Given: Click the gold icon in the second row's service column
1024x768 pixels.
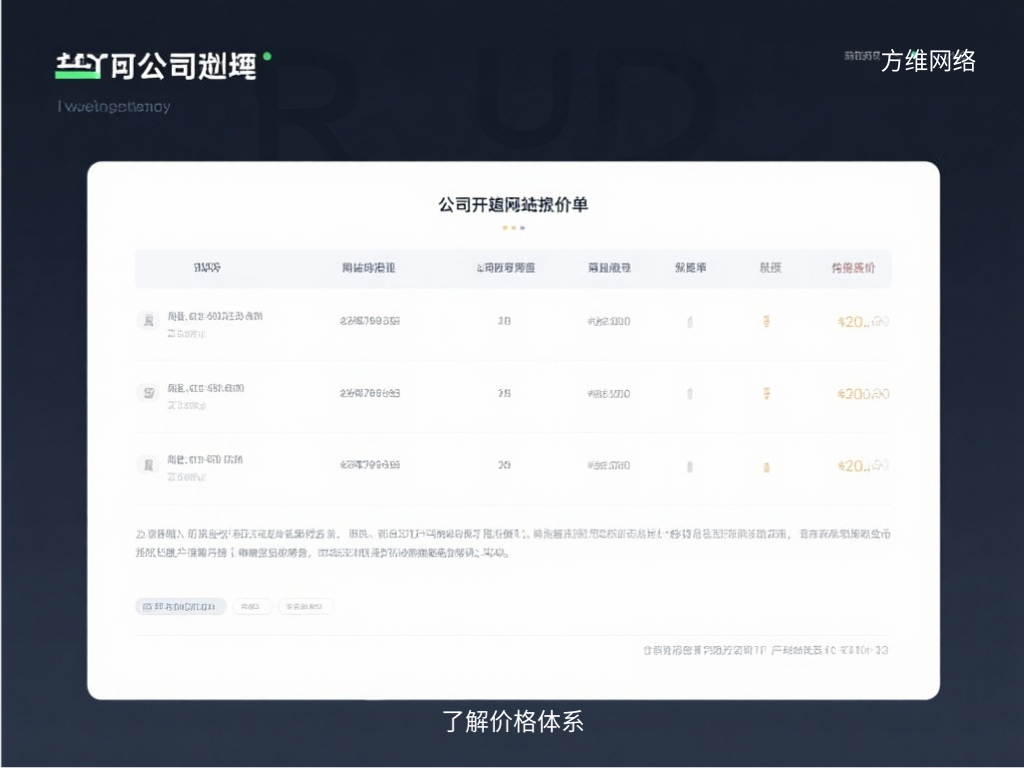Looking at the screenshot, I should [x=767, y=393].
